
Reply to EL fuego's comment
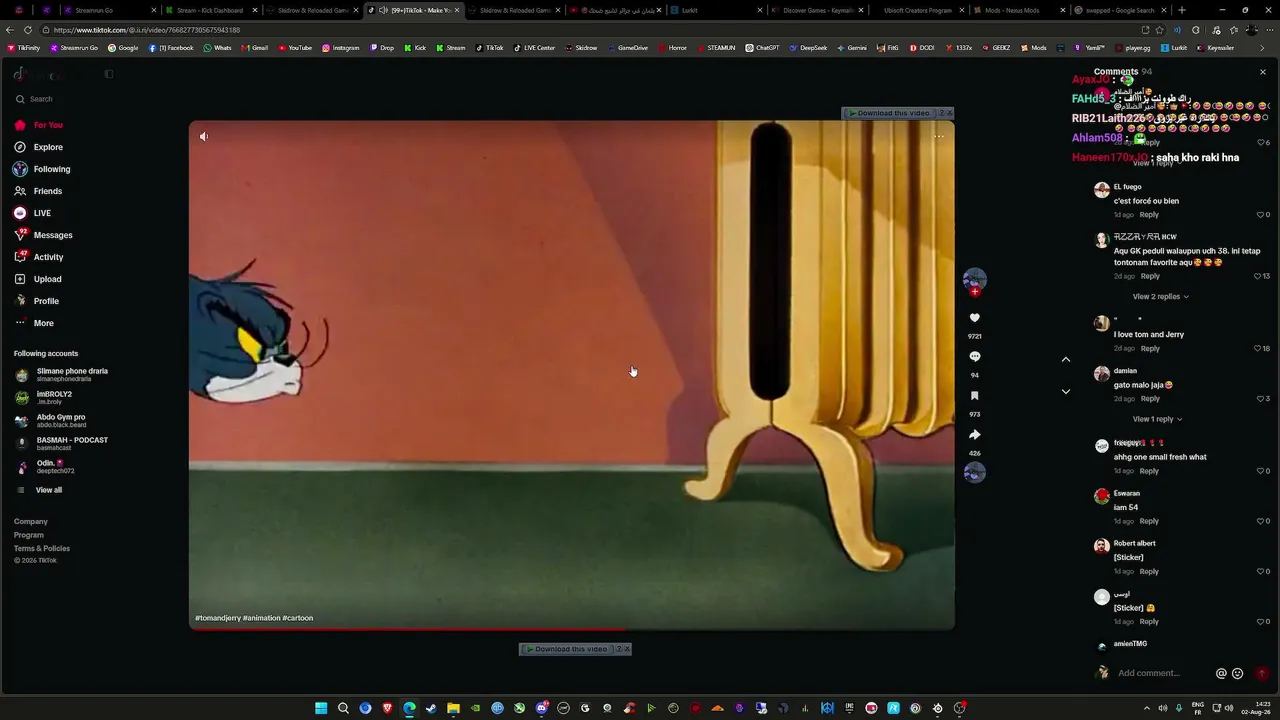pos(1149,215)
